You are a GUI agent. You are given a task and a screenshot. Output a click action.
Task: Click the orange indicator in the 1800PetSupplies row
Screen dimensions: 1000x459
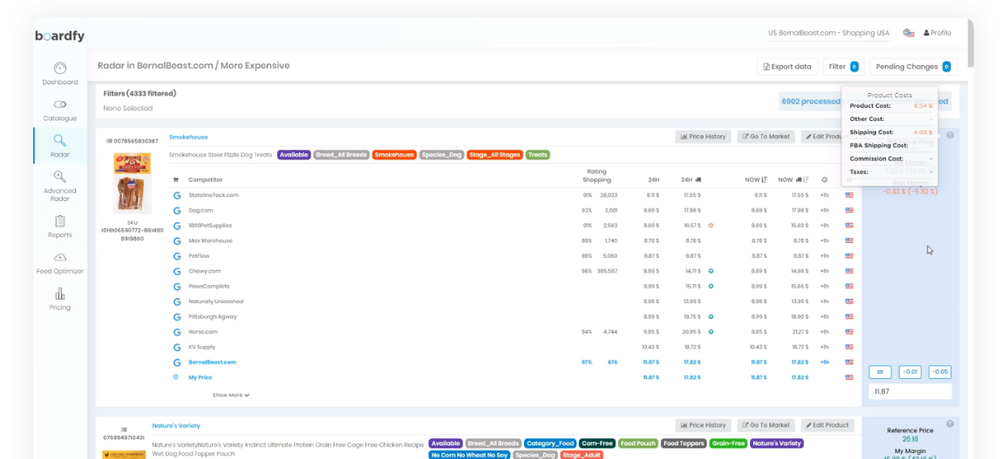coord(710,225)
